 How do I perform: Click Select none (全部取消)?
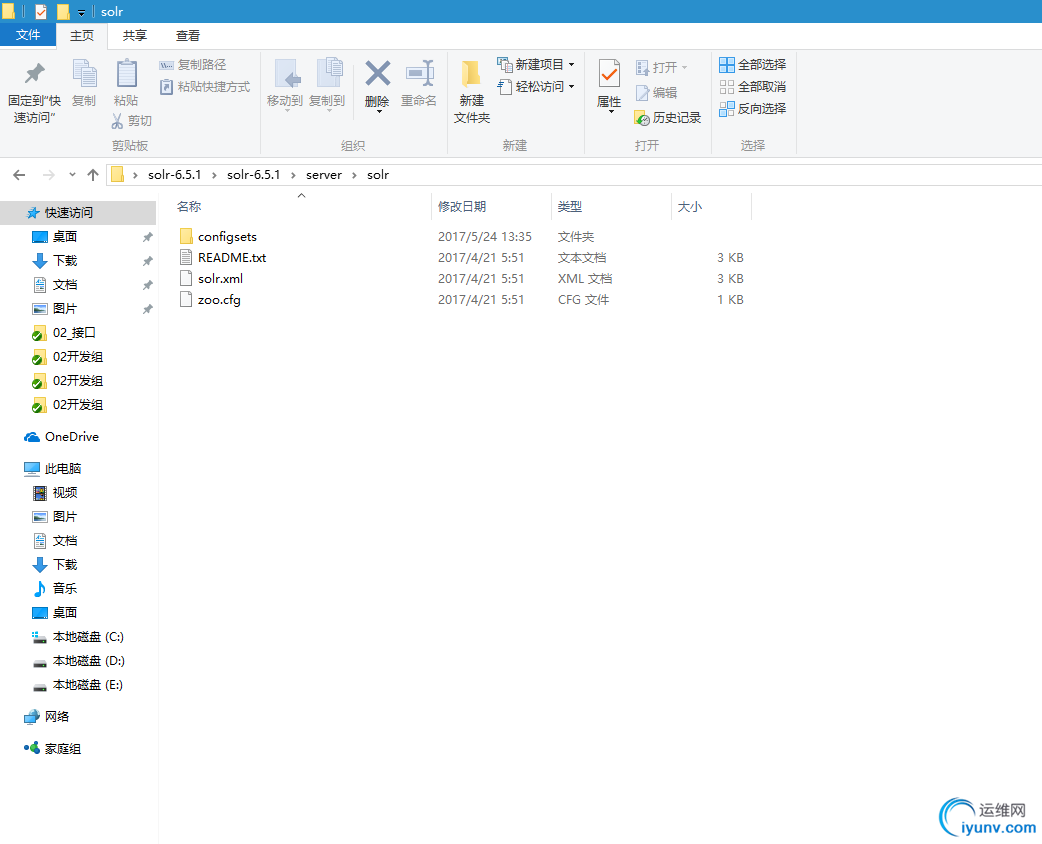point(753,86)
